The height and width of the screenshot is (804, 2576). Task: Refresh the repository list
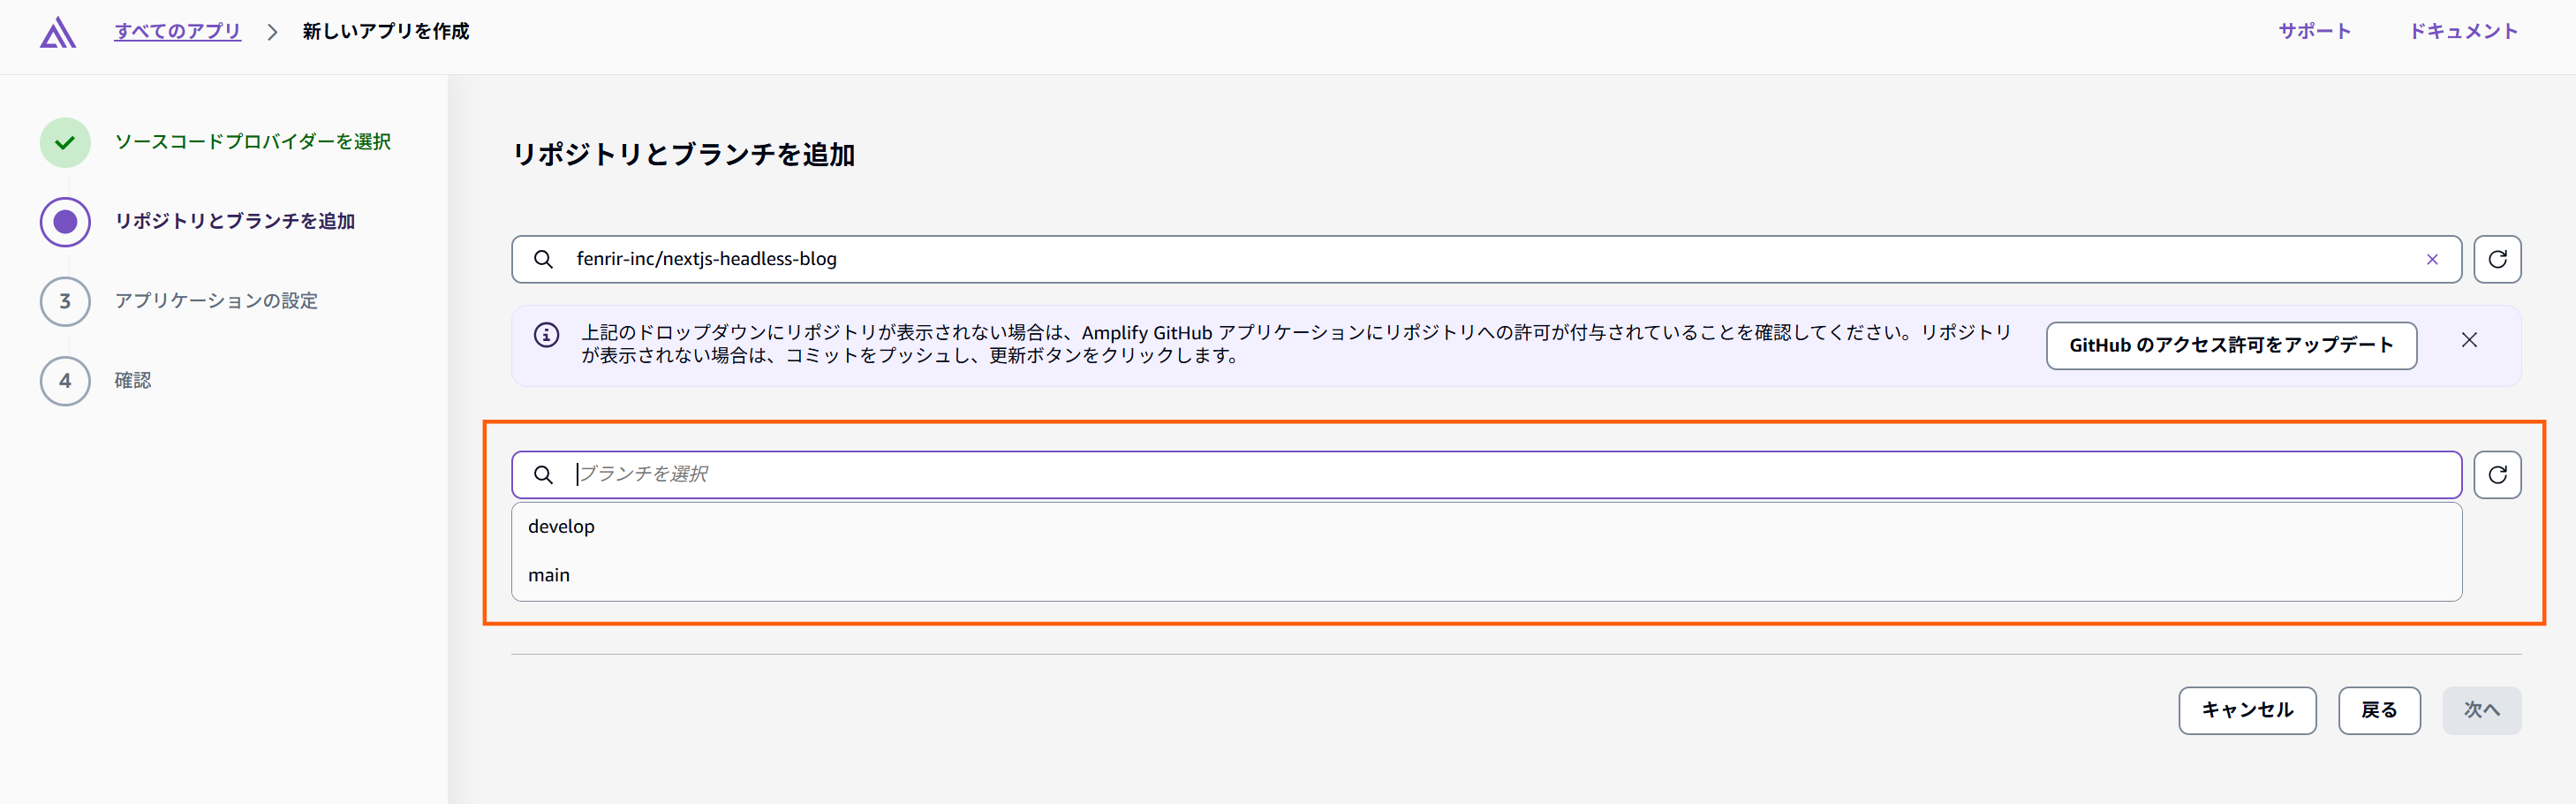pos(2497,259)
